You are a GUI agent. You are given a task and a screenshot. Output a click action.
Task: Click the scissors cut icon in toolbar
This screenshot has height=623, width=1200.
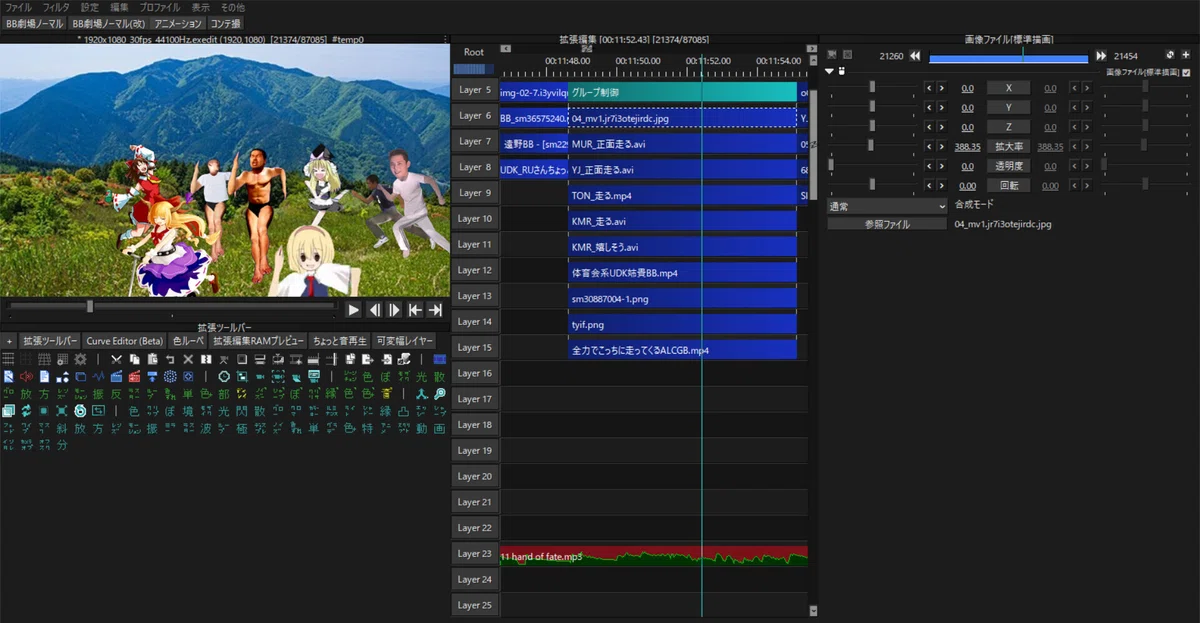point(117,358)
